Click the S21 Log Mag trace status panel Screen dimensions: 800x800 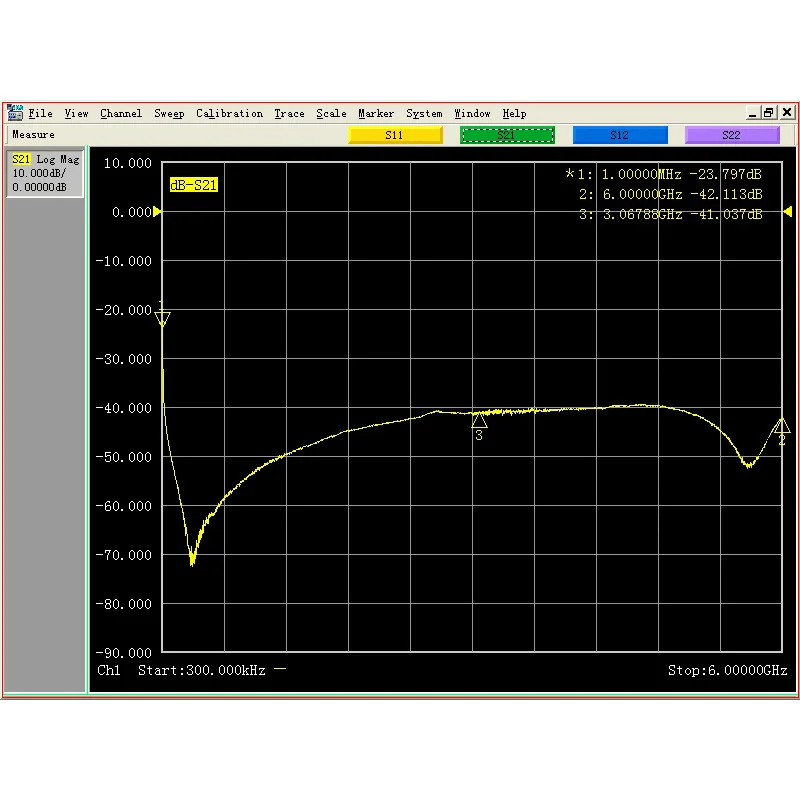[x=45, y=173]
